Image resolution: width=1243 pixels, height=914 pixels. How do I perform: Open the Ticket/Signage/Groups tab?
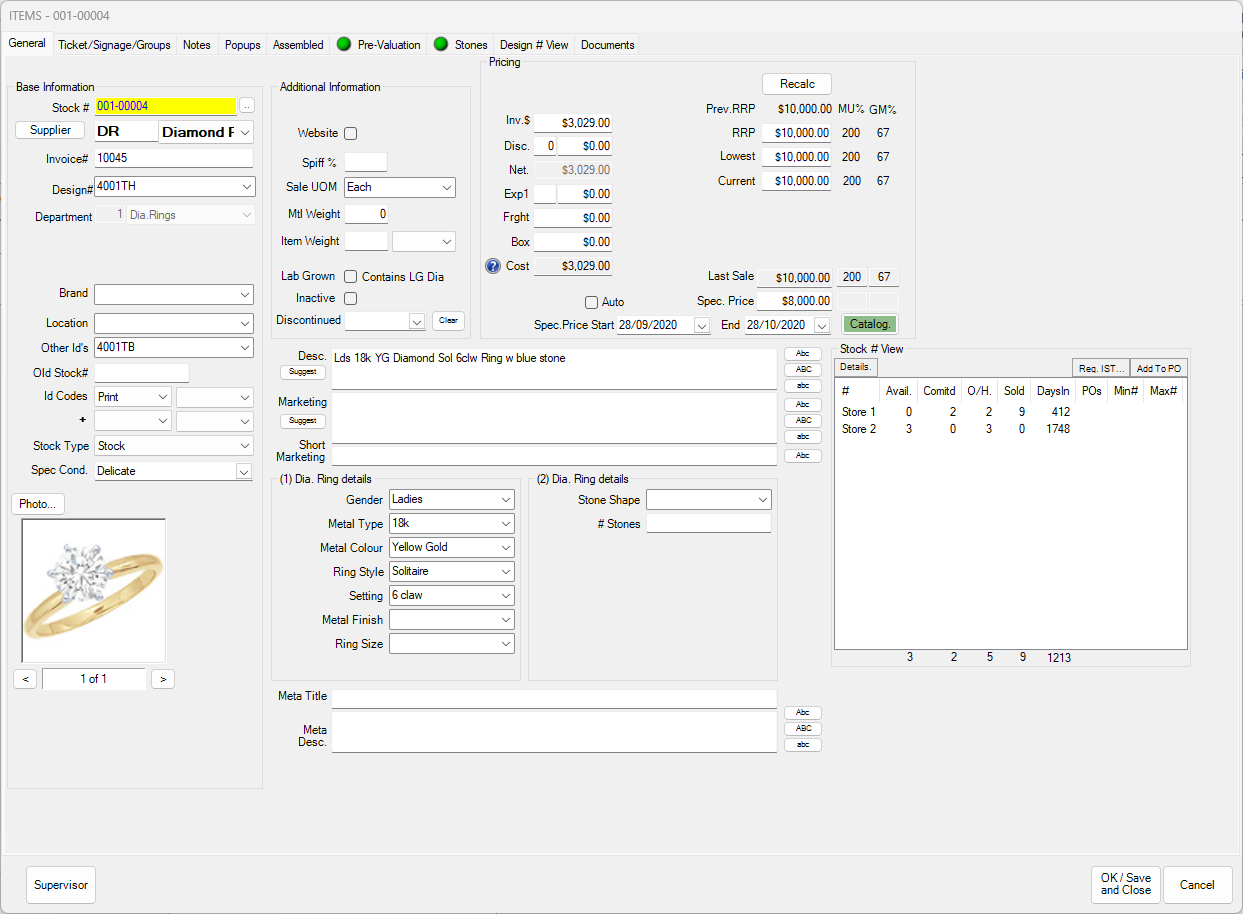tap(113, 44)
